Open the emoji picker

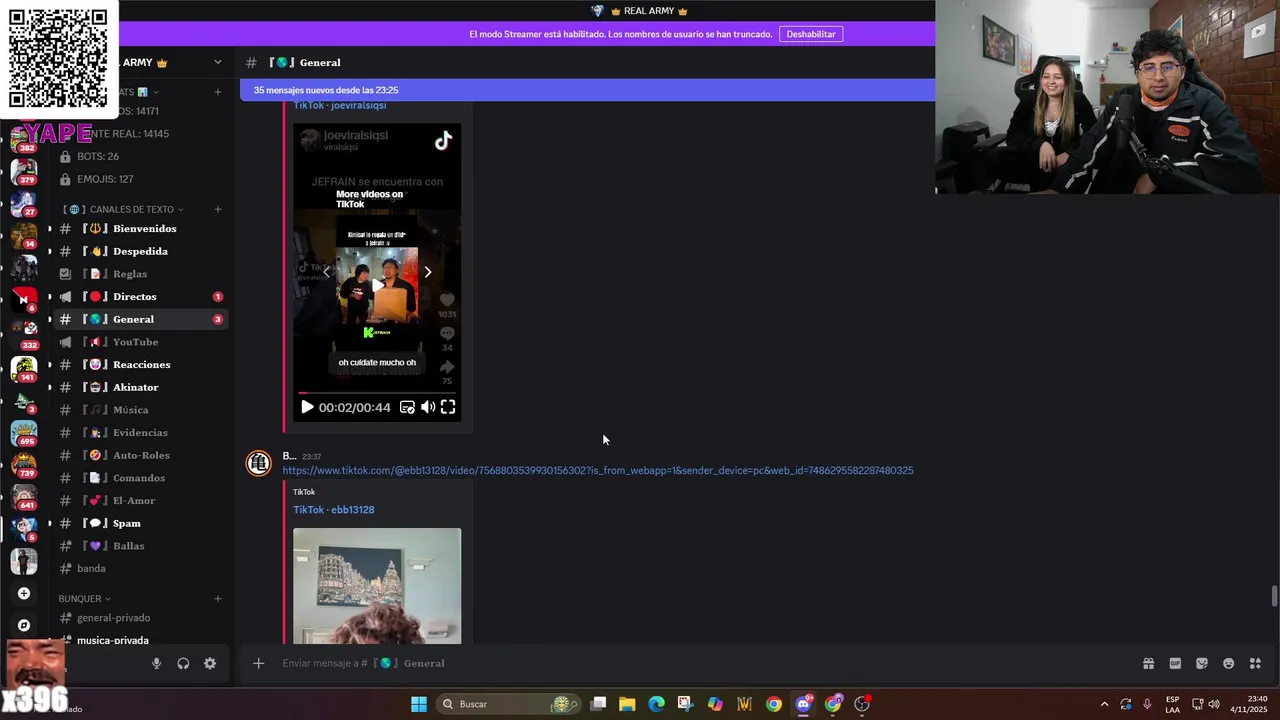1228,663
